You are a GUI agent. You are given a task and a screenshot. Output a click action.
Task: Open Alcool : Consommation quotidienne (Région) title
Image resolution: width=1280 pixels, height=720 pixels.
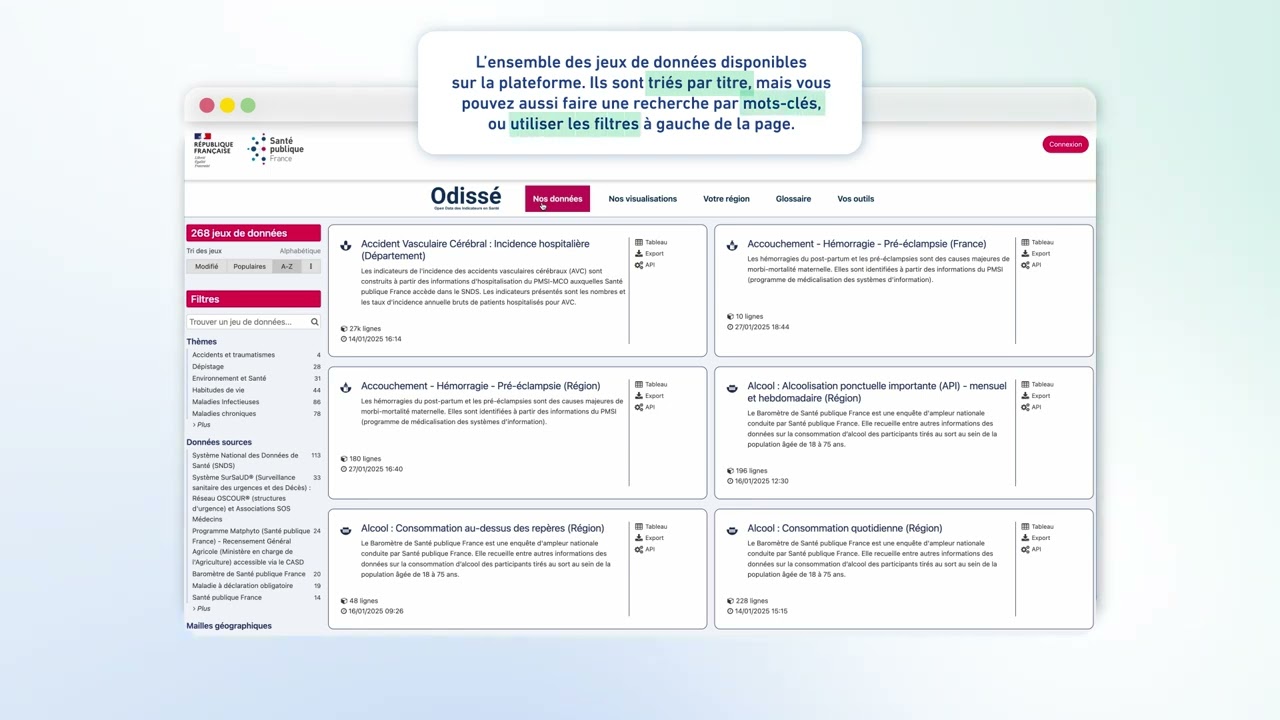845,528
